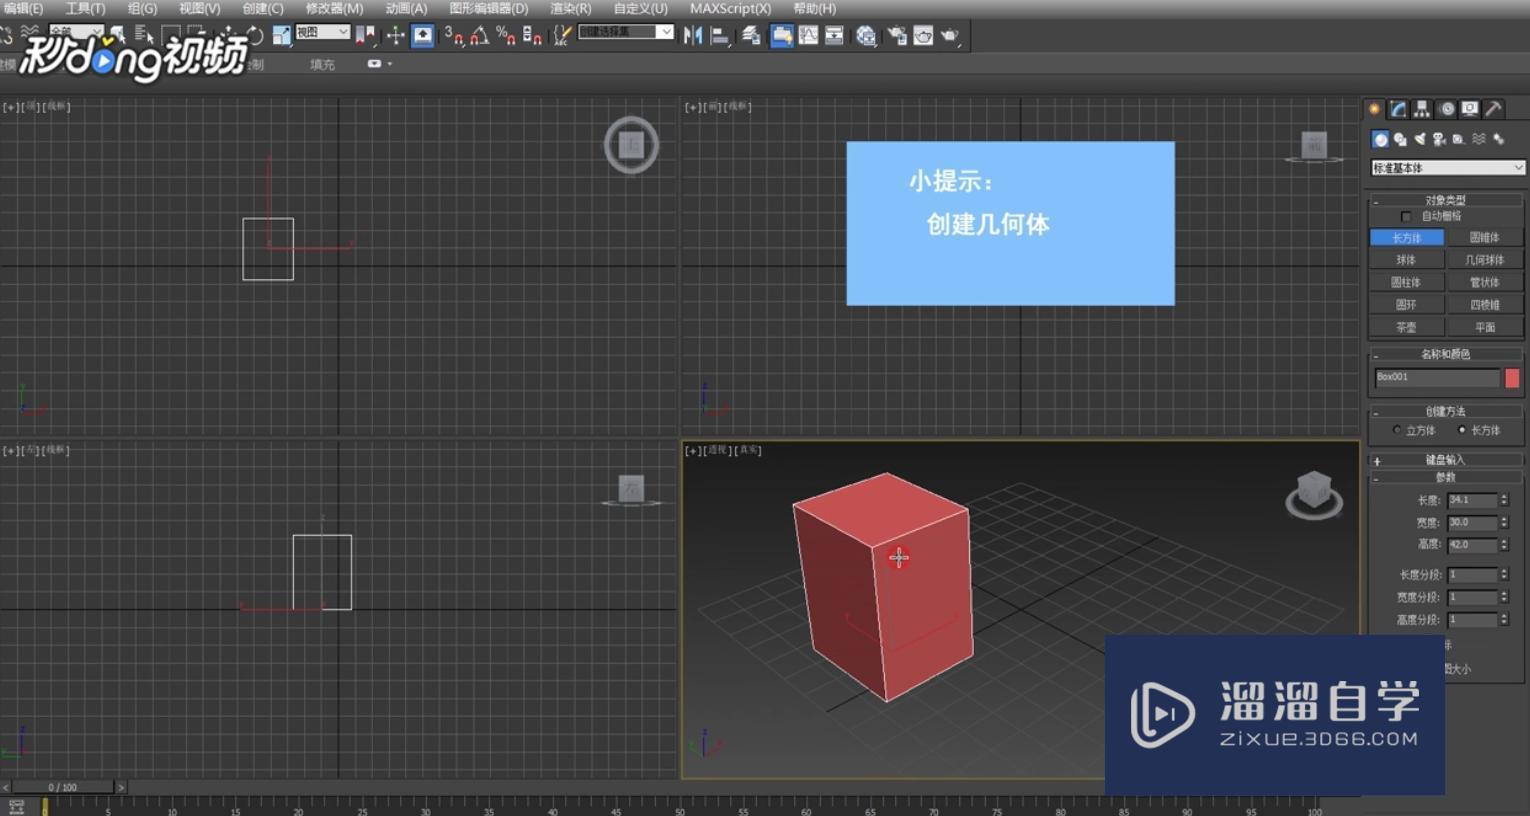
Task: Select the 长方体 creation method radio
Action: pos(1462,431)
